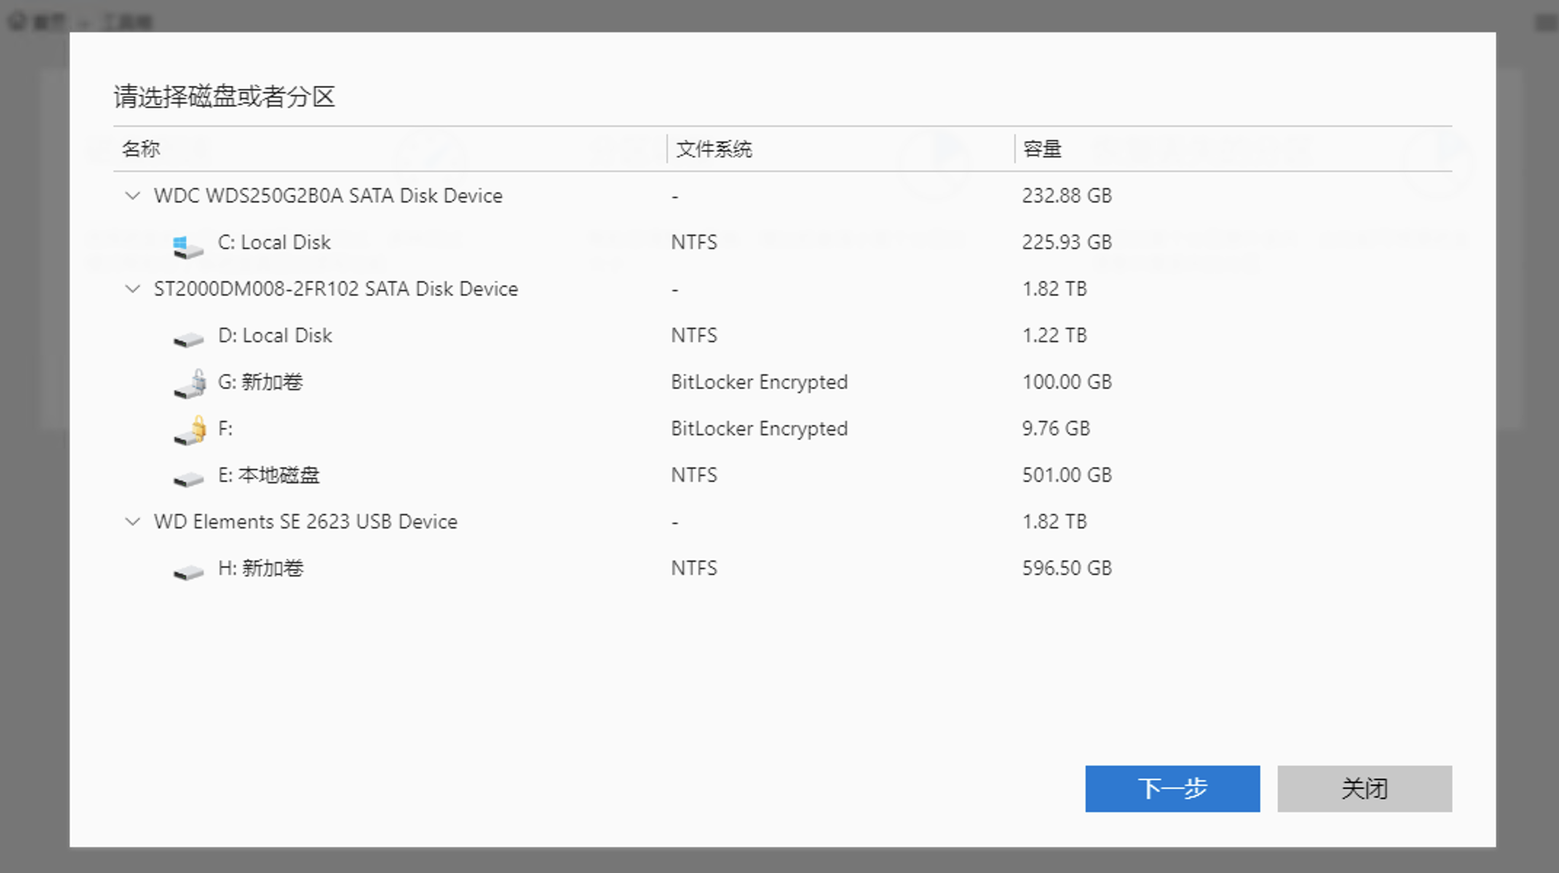Click the 501.00 GB capacity value
Viewport: 1559px width, 873px height.
point(1067,475)
